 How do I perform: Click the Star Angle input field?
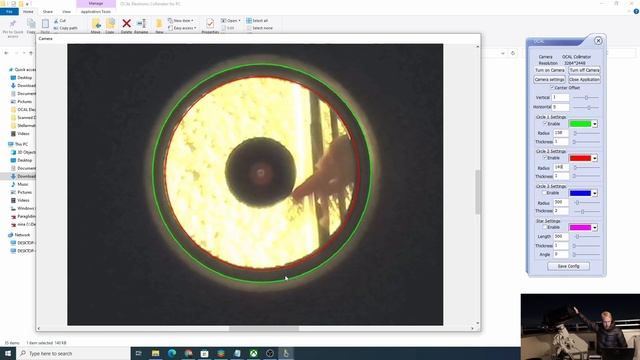click(561, 254)
